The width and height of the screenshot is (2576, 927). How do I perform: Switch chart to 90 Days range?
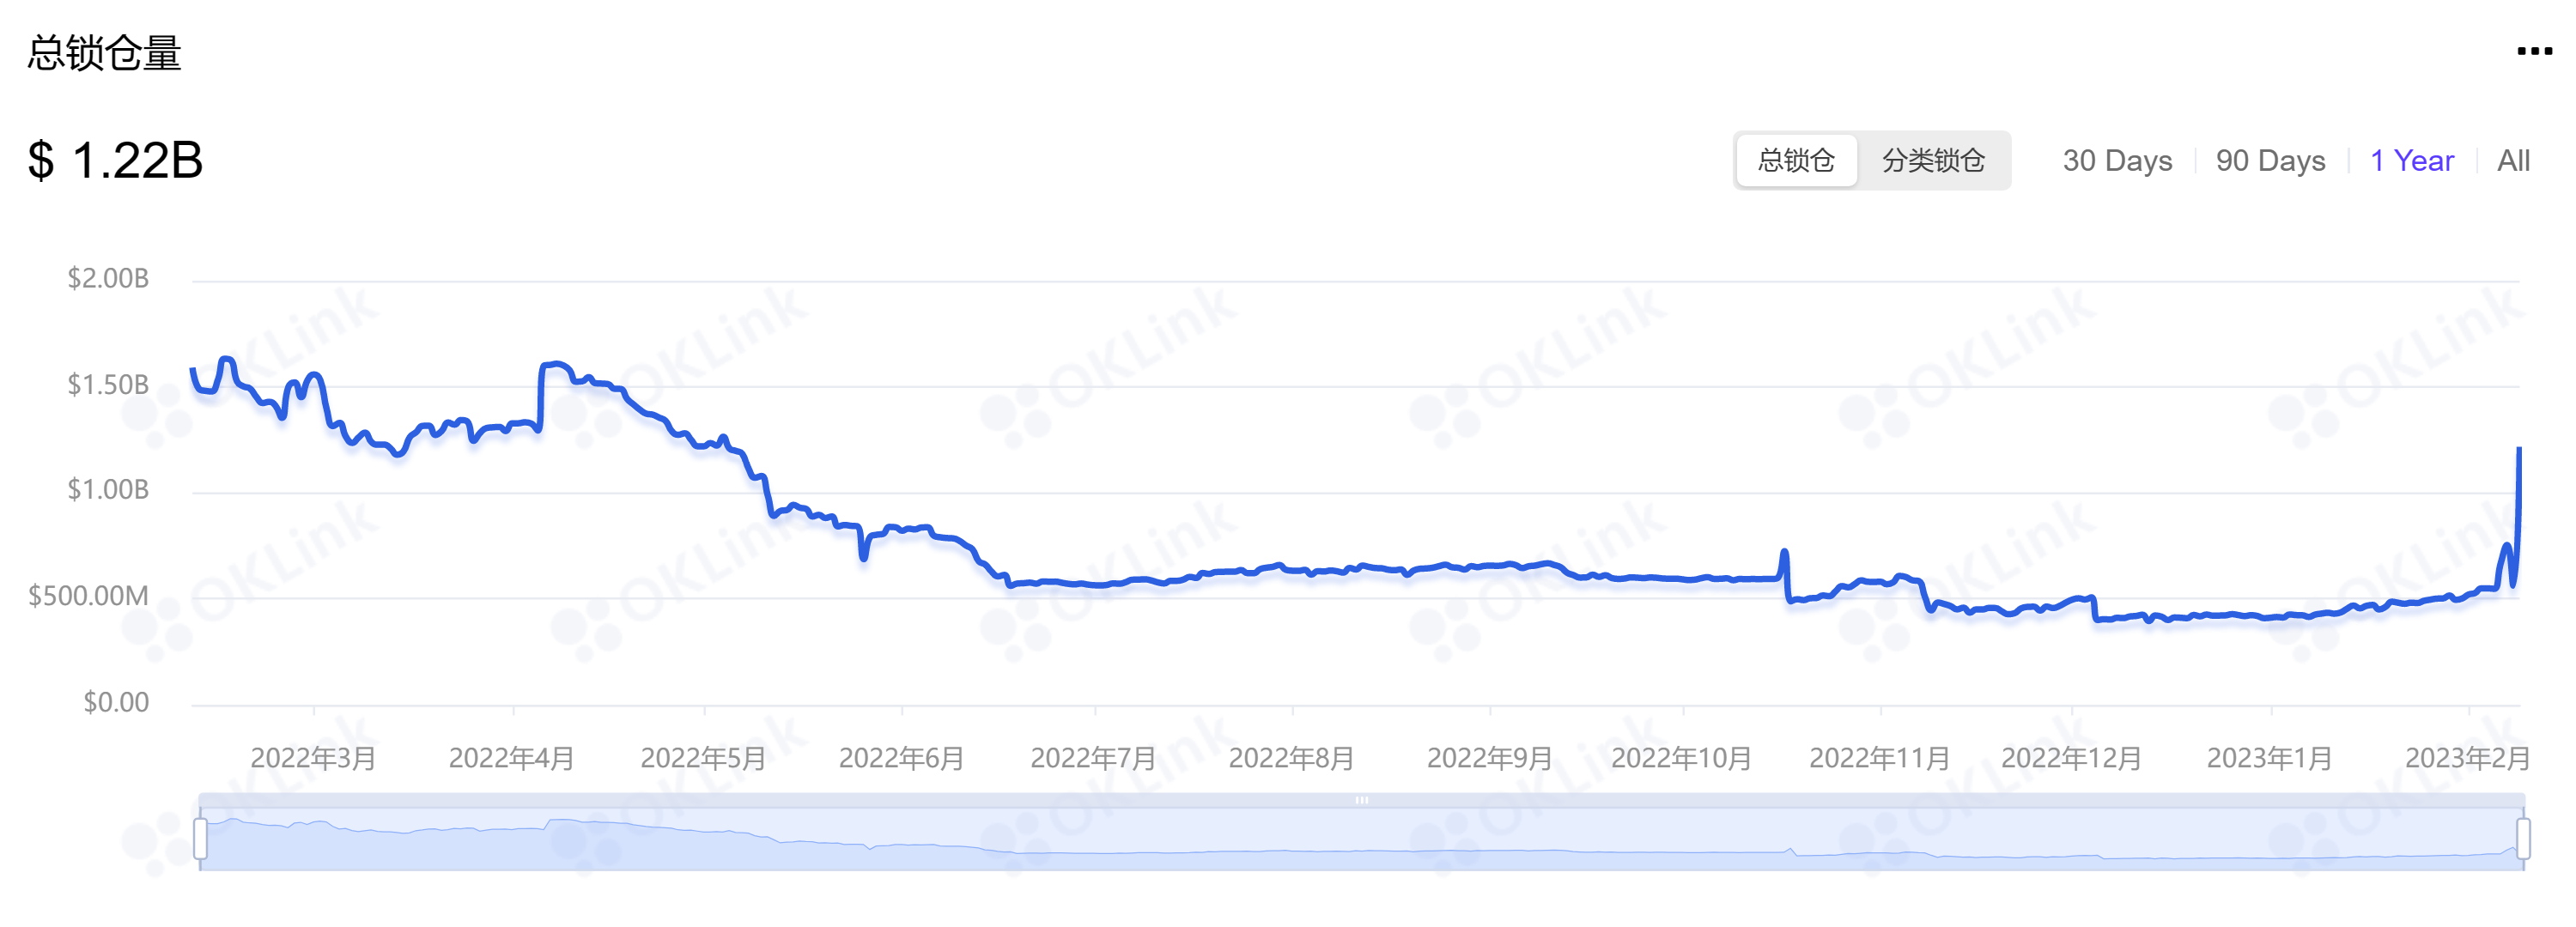(2270, 160)
